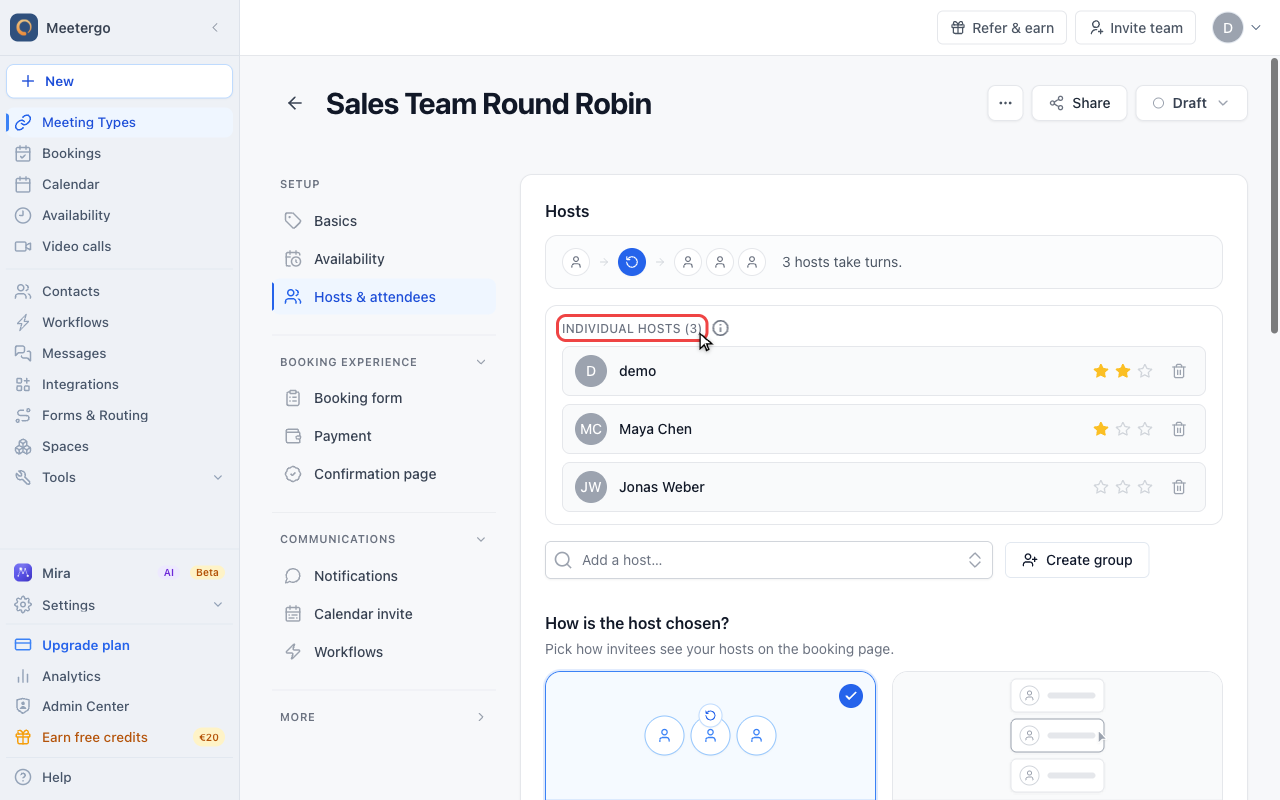Image resolution: width=1280 pixels, height=800 pixels.
Task: Open Integrations in sidebar
Action: (119, 384)
